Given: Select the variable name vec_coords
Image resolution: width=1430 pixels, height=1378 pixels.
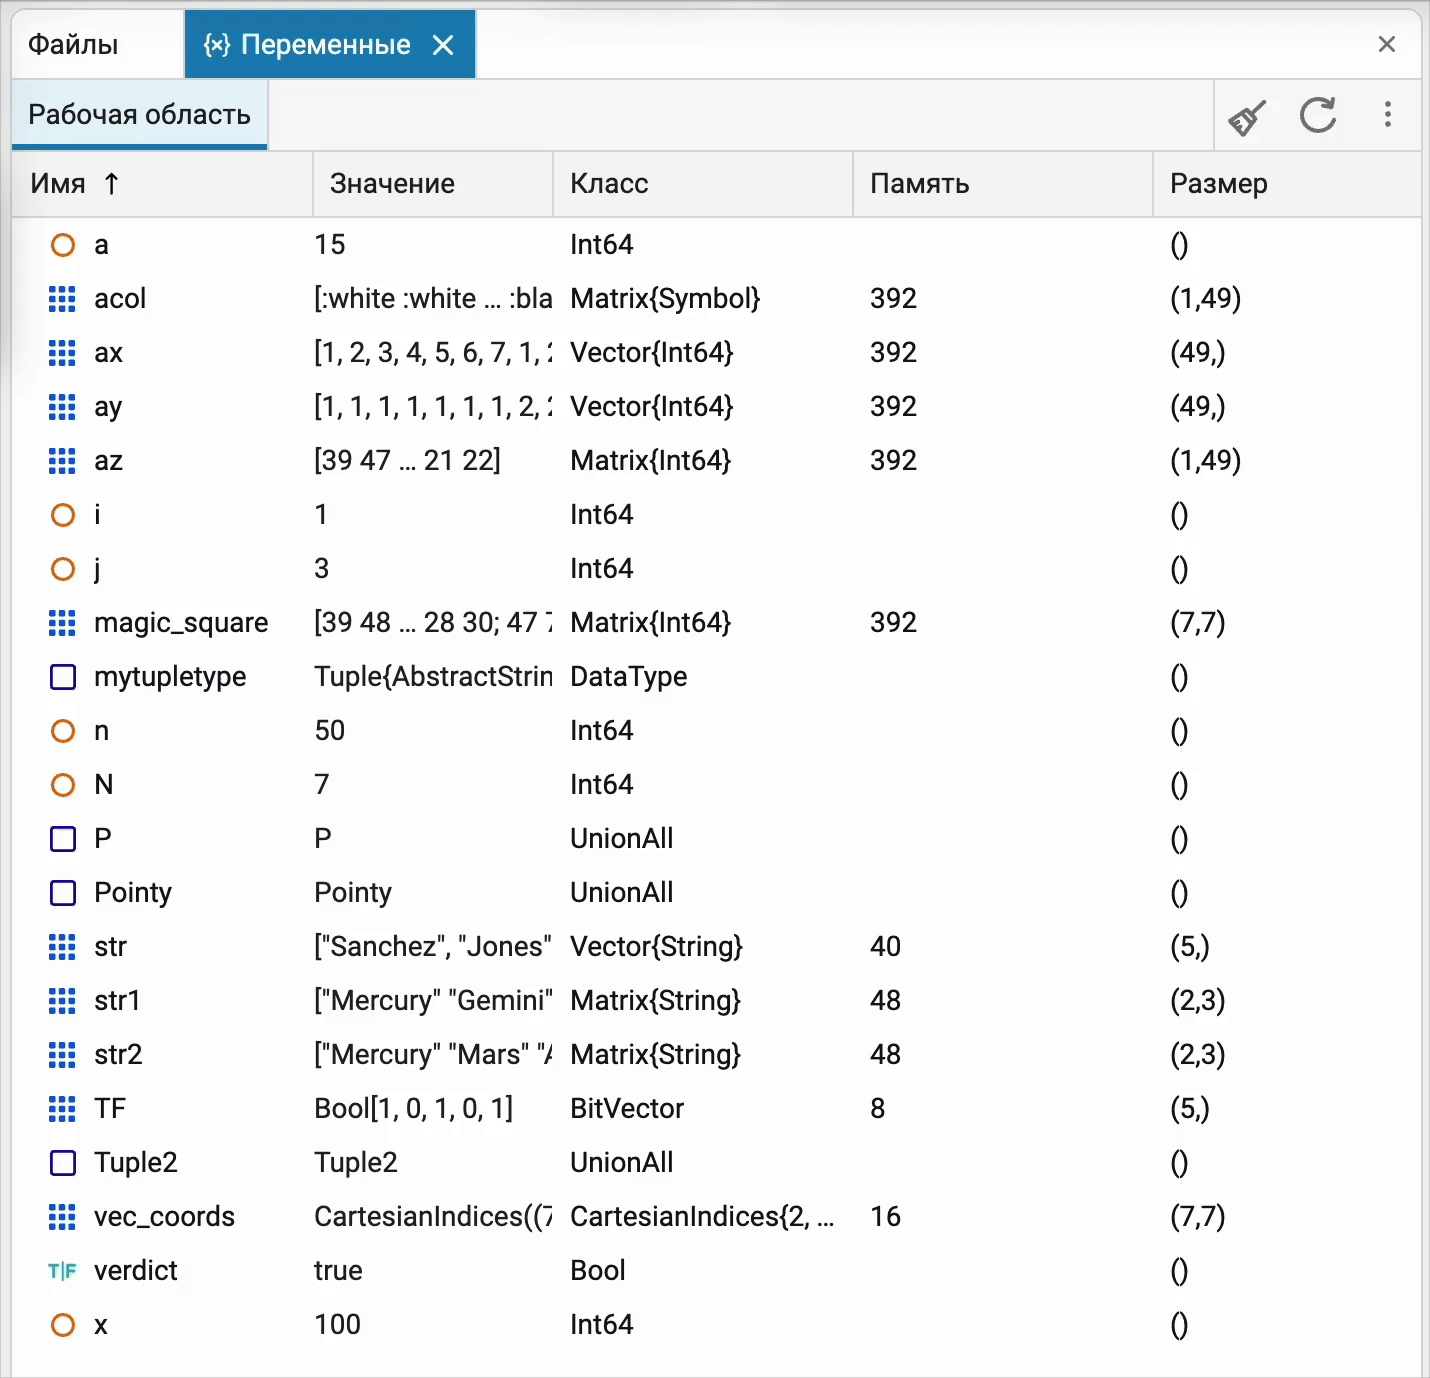Looking at the screenshot, I should 164,1217.
